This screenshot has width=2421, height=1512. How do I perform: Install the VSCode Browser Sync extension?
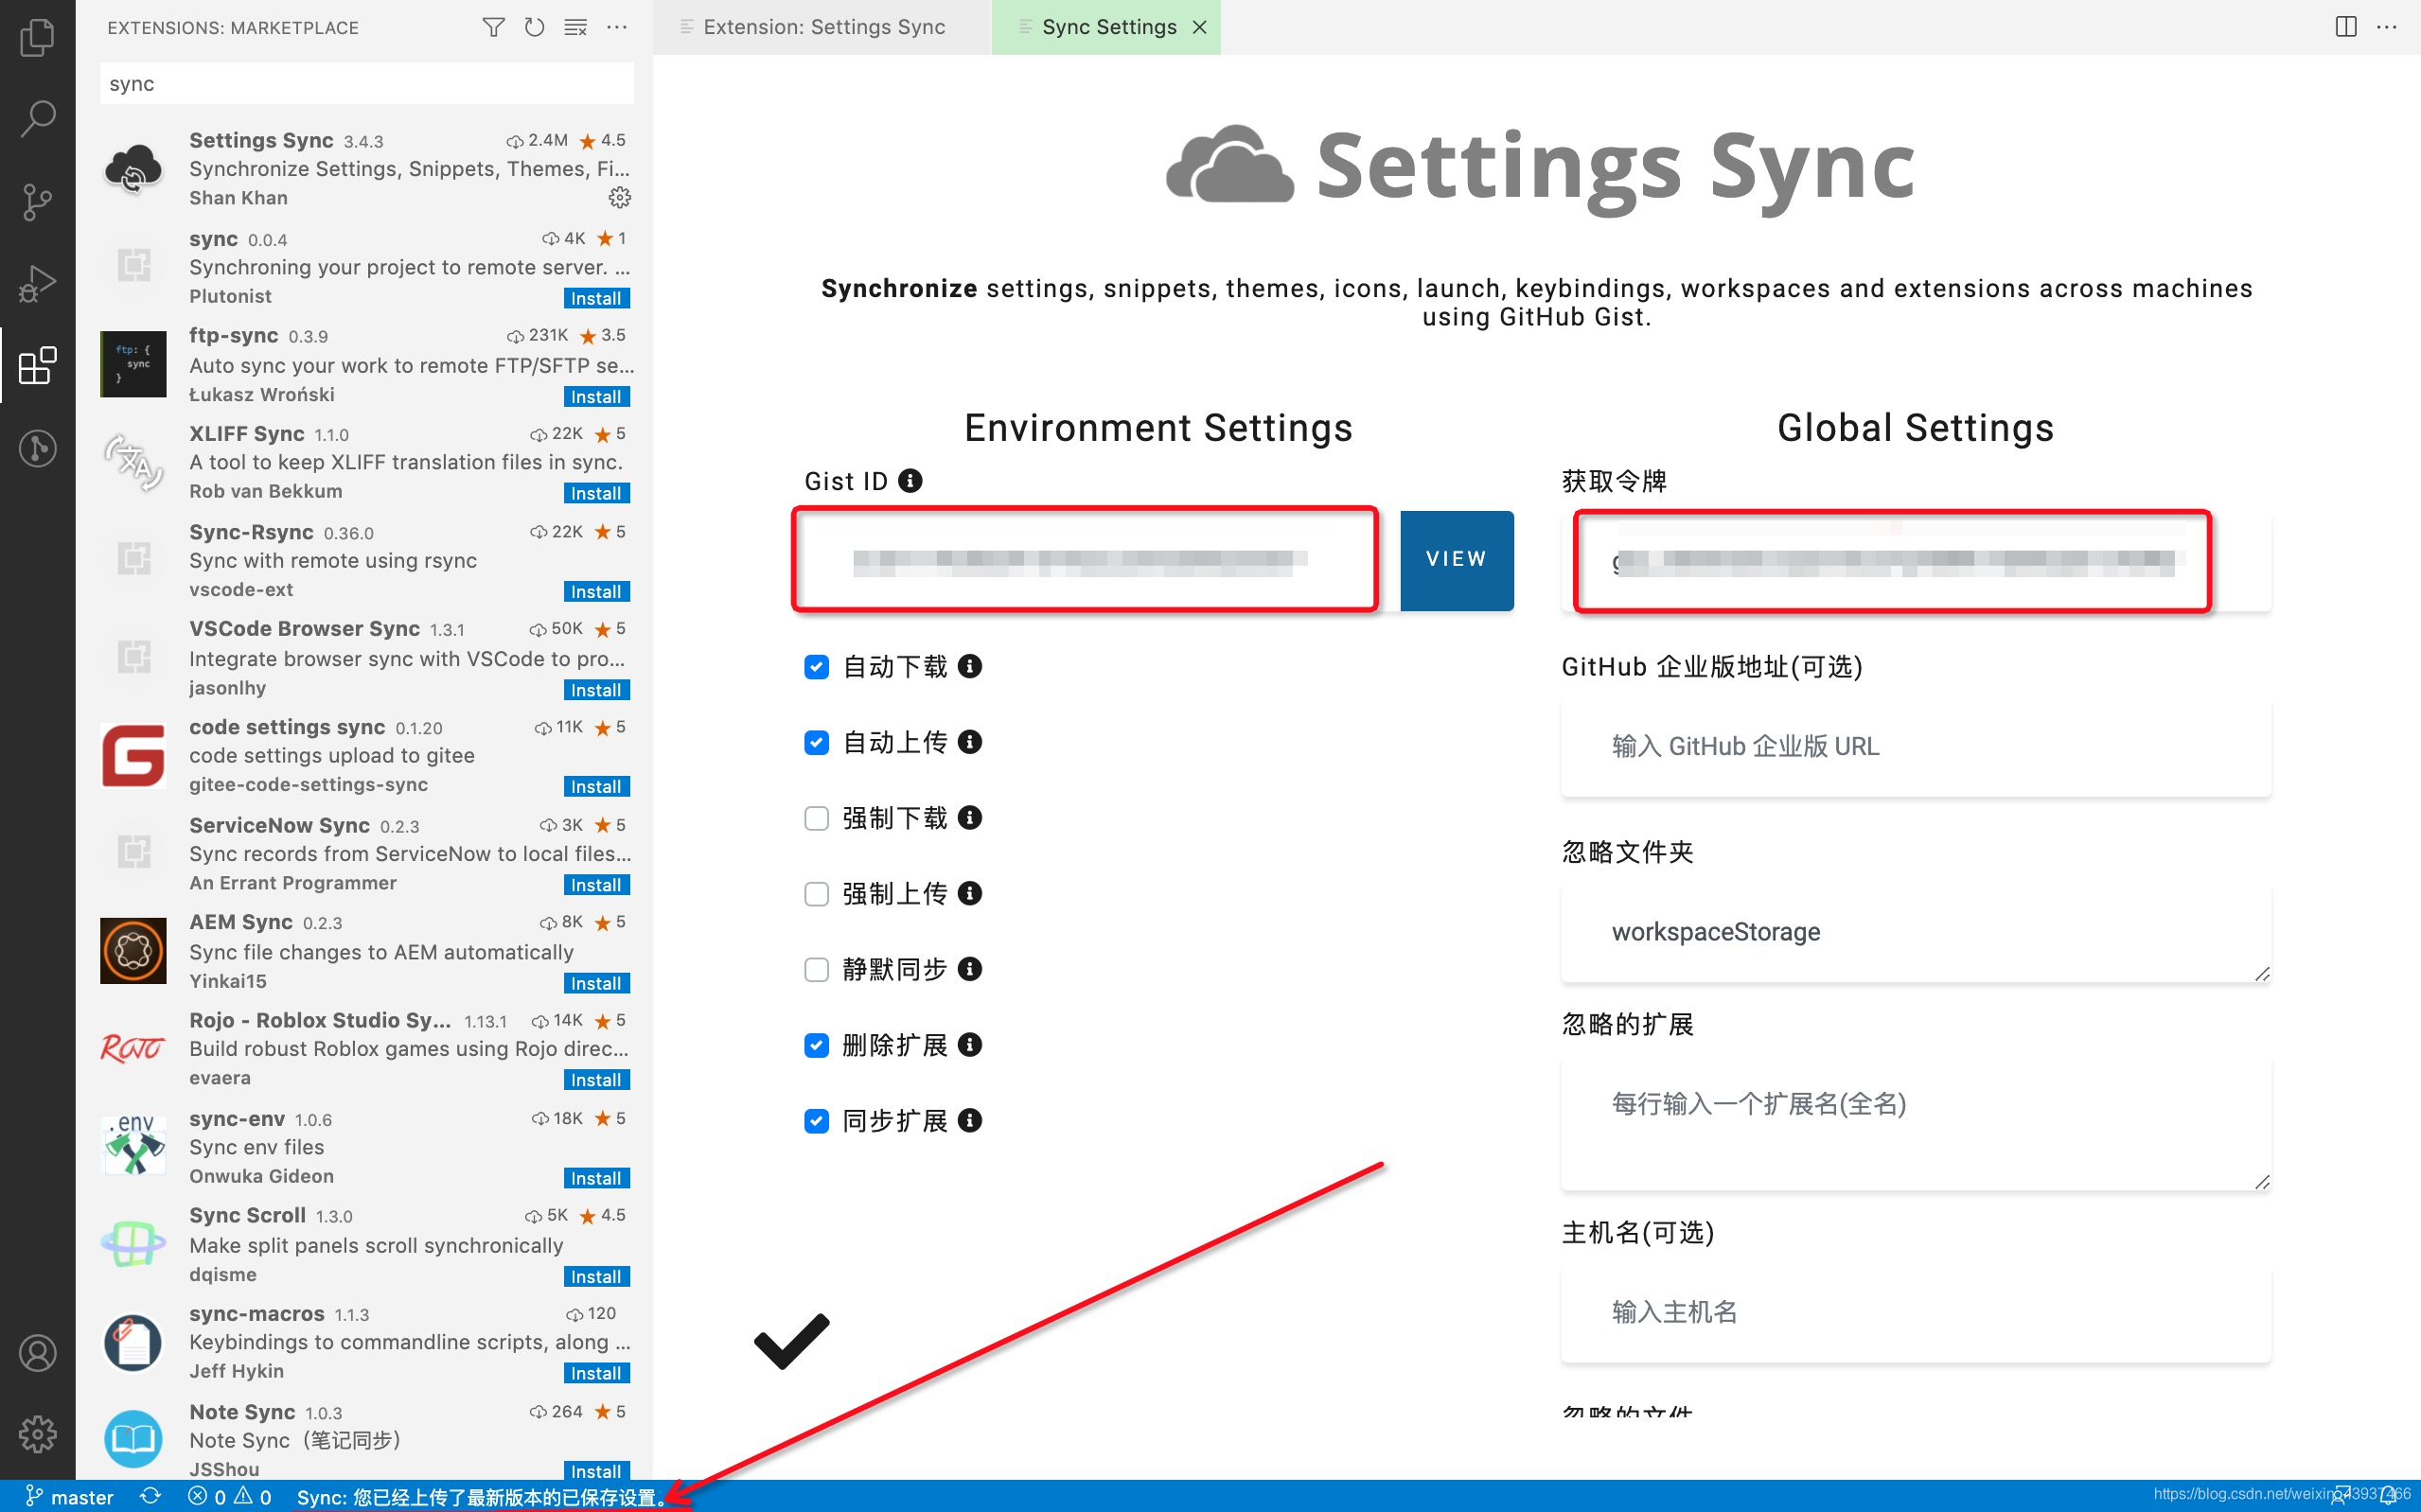(596, 690)
